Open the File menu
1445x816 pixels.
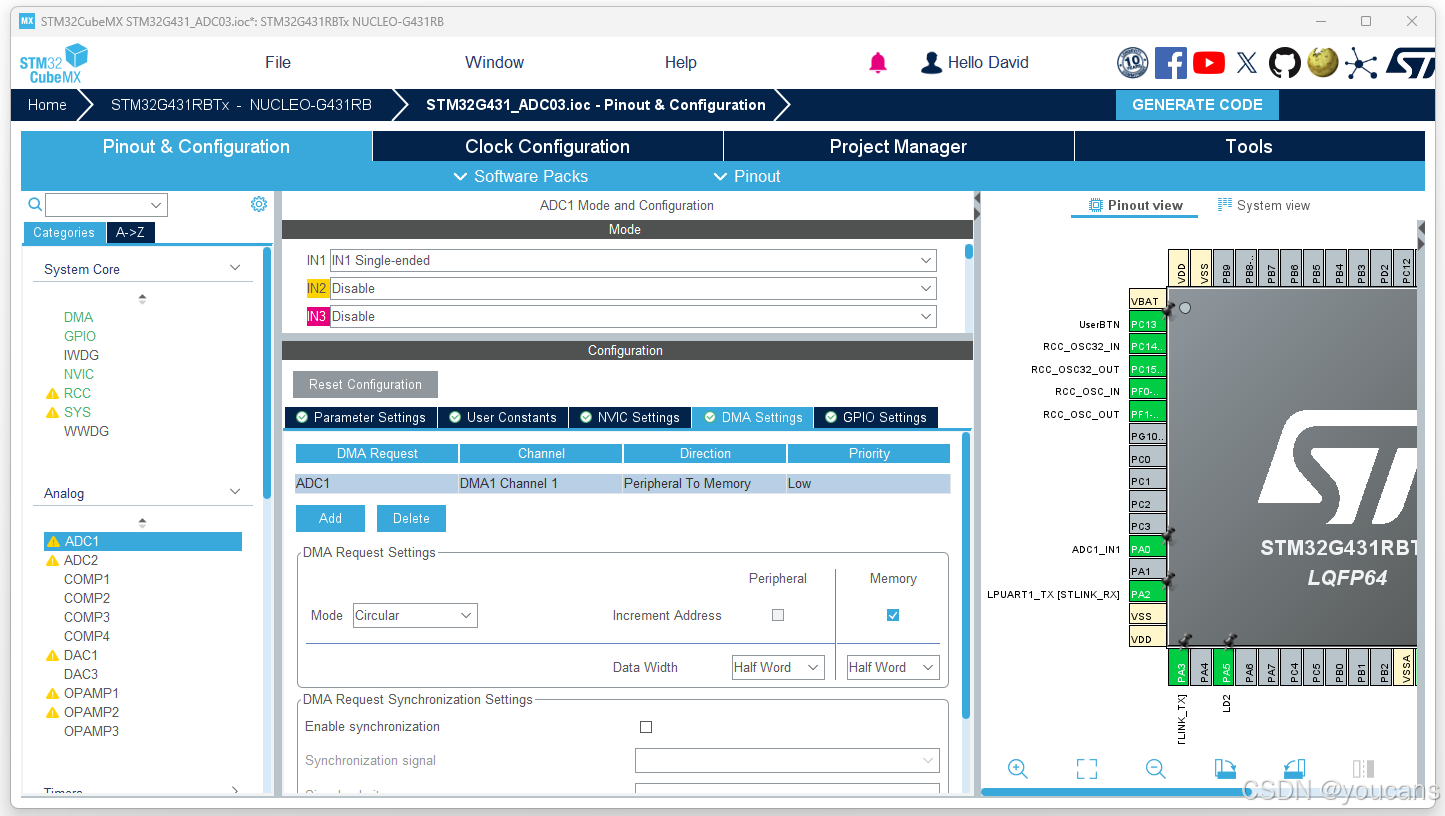click(278, 63)
